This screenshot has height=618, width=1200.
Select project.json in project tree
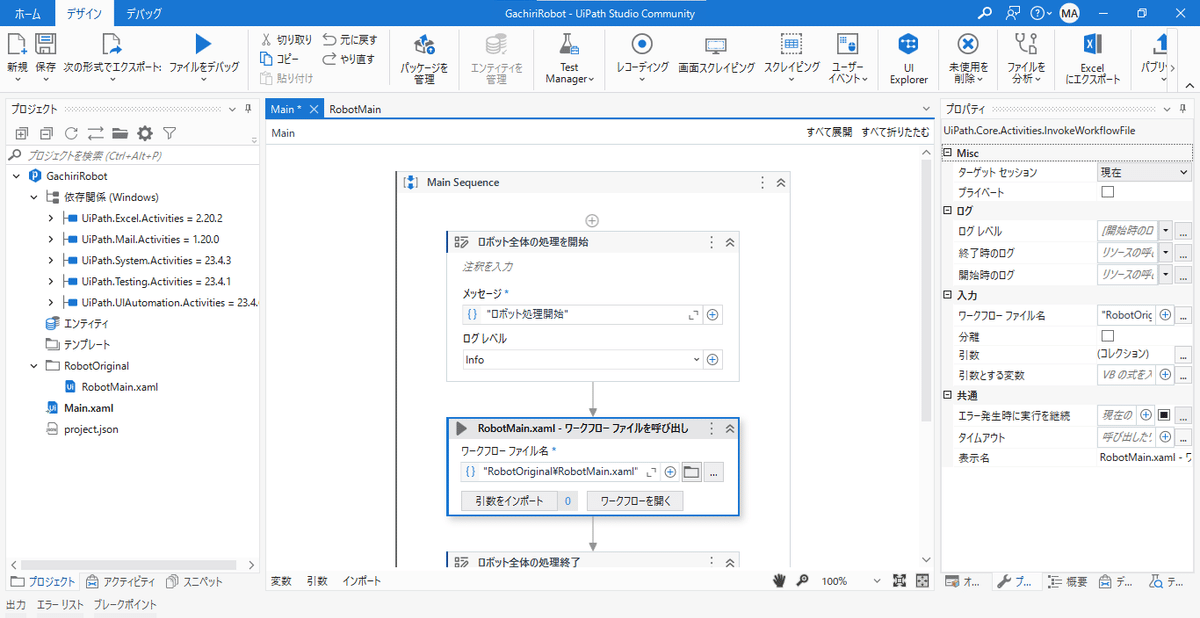[x=91, y=429]
